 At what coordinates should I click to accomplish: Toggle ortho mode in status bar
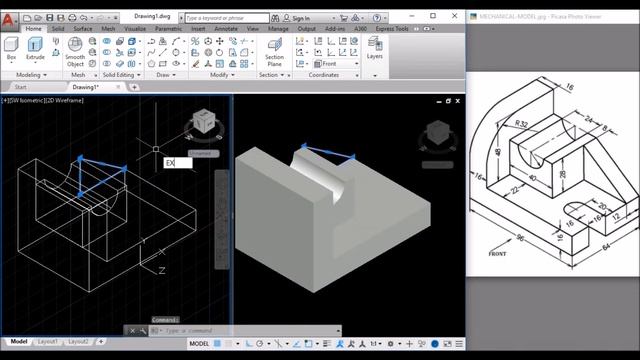249,344
